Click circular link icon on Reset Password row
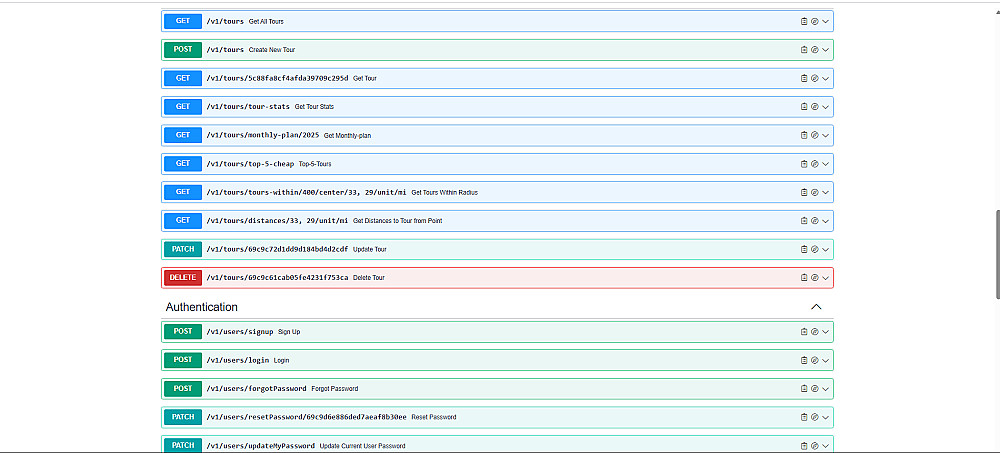 point(814,417)
